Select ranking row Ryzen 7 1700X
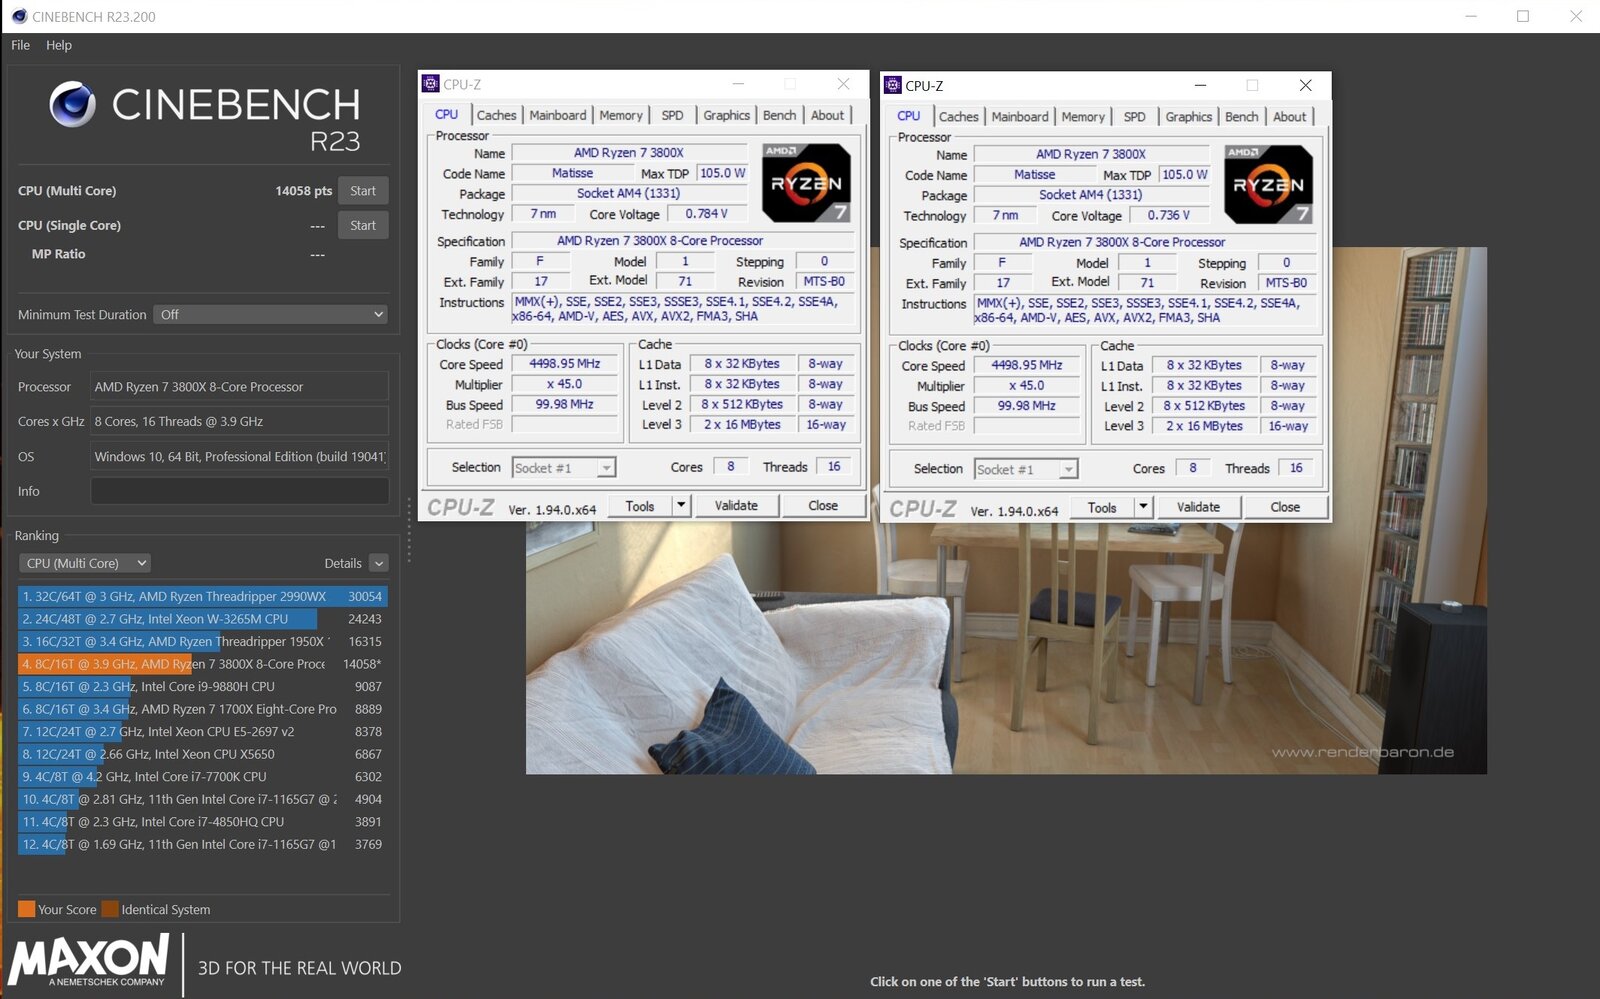Screen dimensions: 1600x999 (x=203, y=709)
